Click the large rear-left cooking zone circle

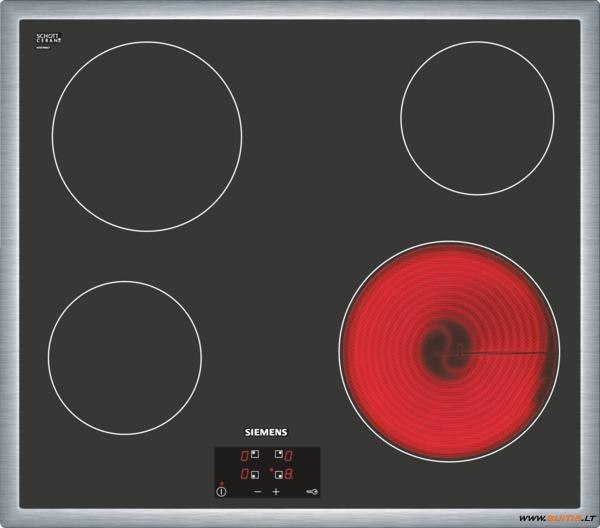(147, 136)
